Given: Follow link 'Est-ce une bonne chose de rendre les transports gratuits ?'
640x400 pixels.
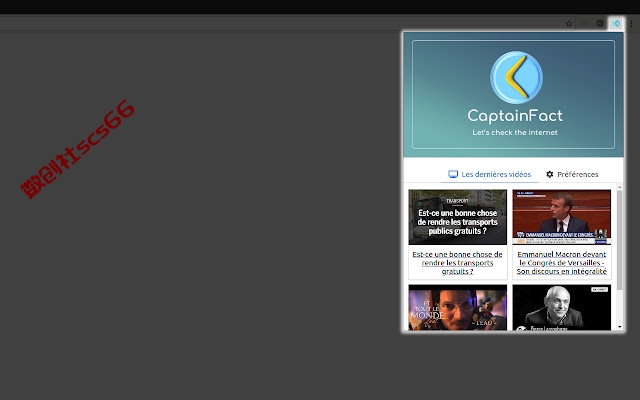Looking at the screenshot, I should [458, 263].
